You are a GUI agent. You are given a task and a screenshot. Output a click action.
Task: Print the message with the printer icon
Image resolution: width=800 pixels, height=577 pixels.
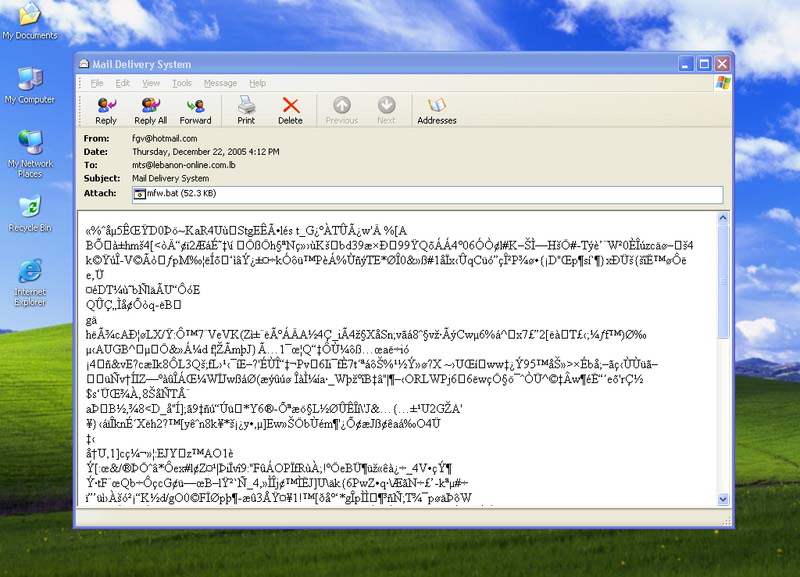pyautogui.click(x=246, y=105)
